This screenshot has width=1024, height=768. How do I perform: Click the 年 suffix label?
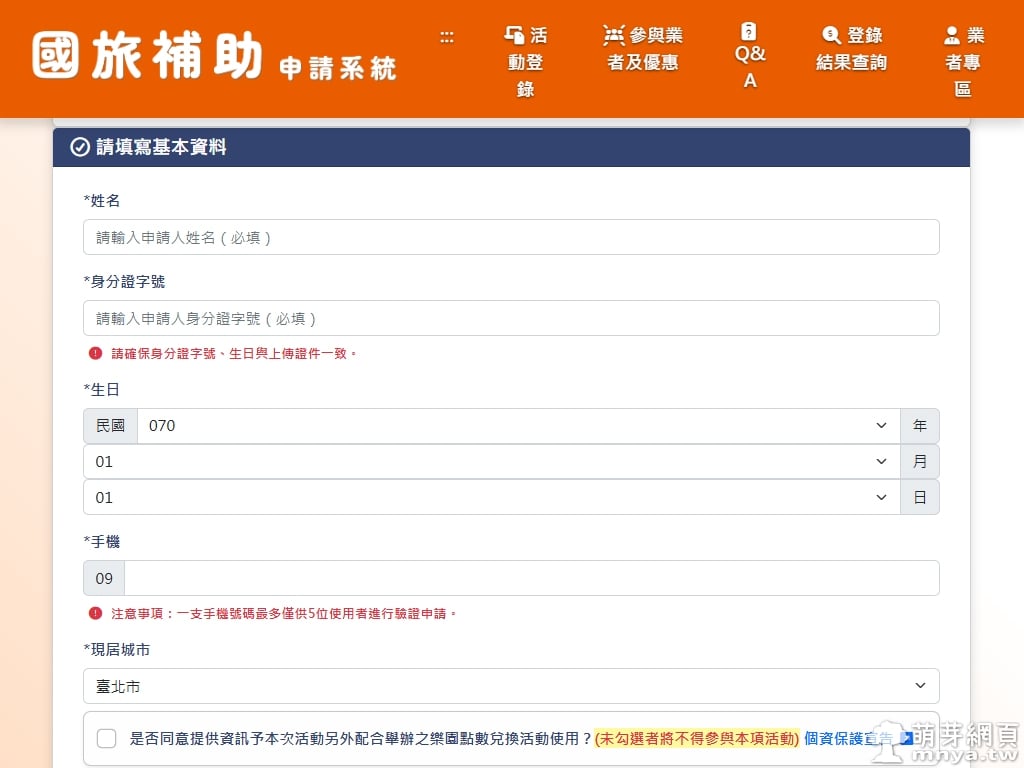tap(920, 426)
